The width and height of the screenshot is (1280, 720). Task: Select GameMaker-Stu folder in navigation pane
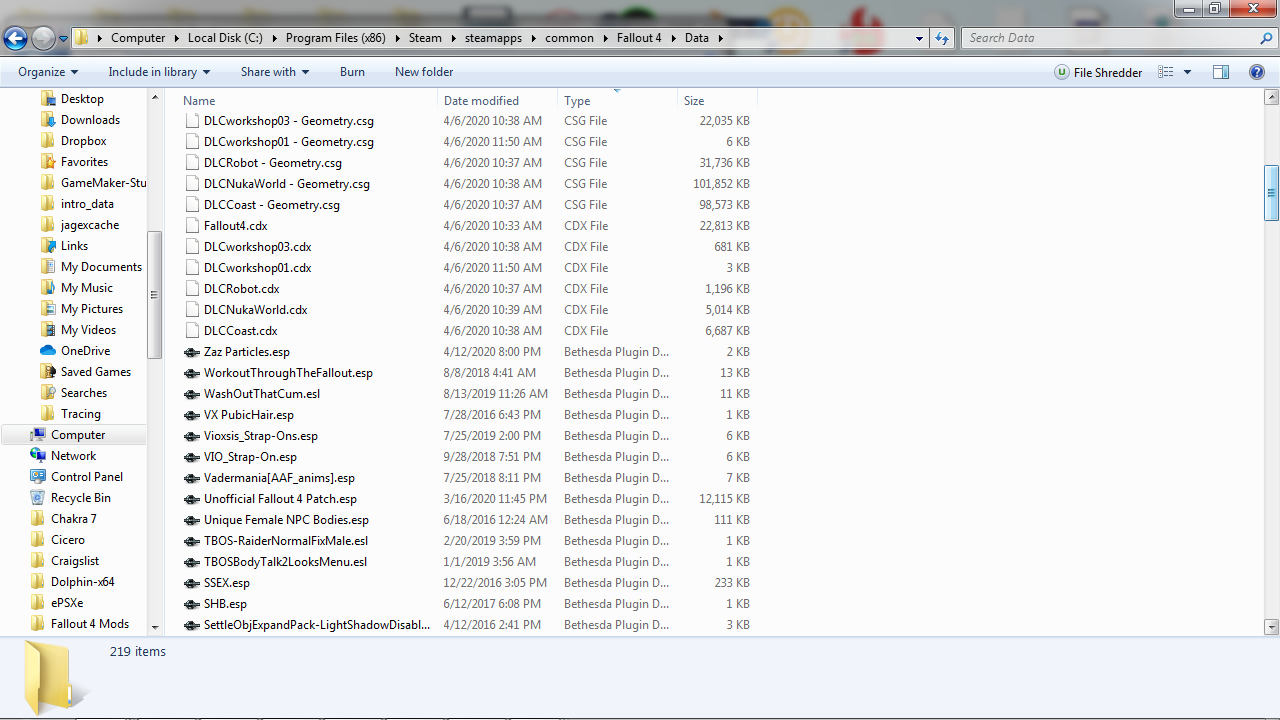[103, 182]
